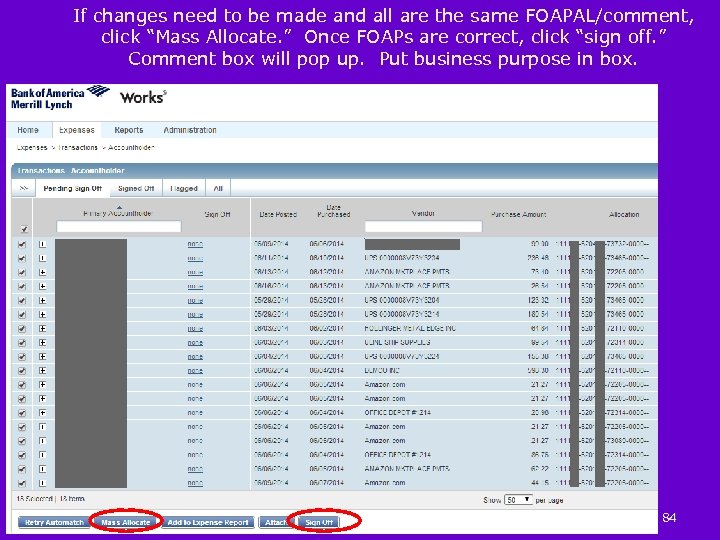Click the Bank of America Merrill Lynch logo

(60, 97)
